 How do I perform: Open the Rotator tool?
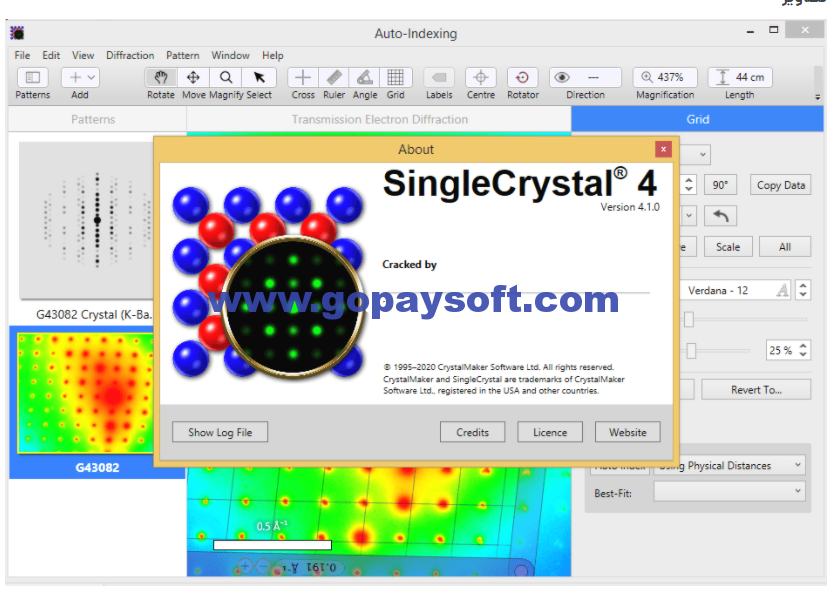tap(523, 77)
